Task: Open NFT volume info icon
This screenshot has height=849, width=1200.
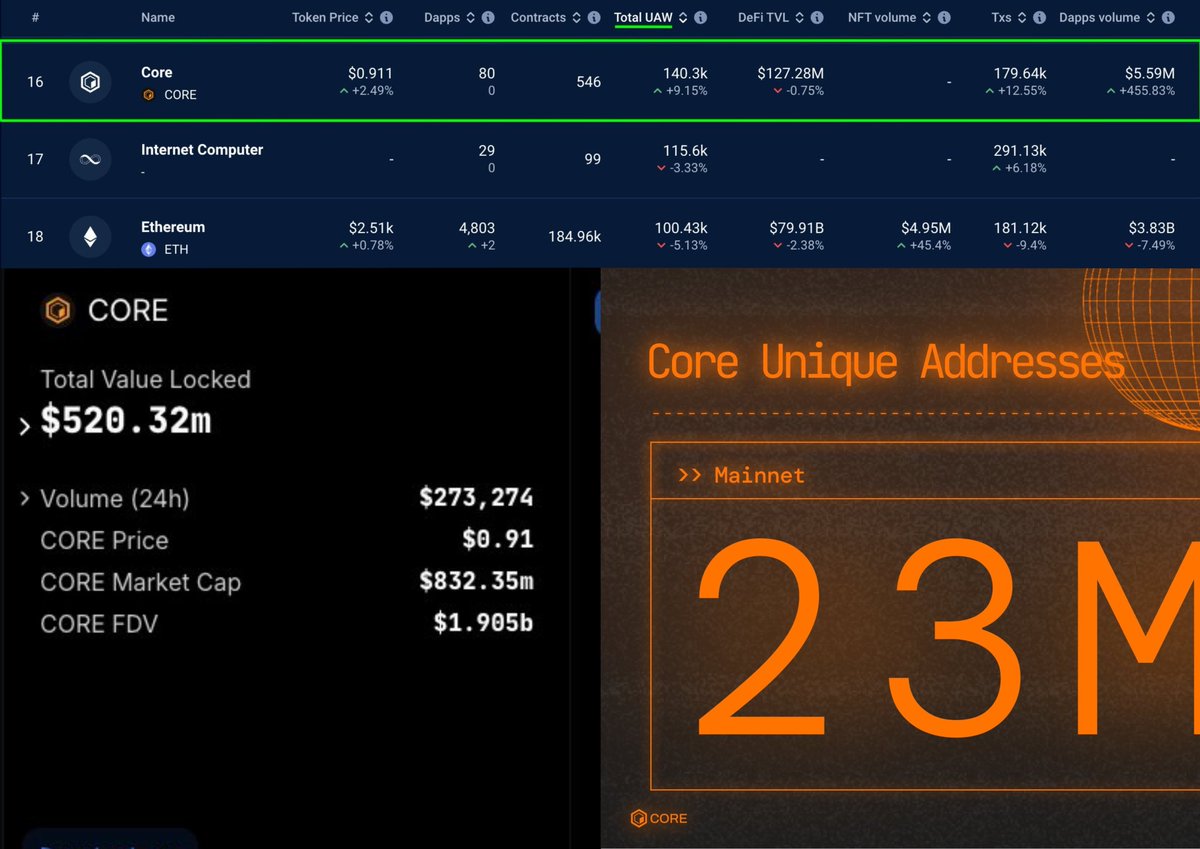Action: point(945,18)
